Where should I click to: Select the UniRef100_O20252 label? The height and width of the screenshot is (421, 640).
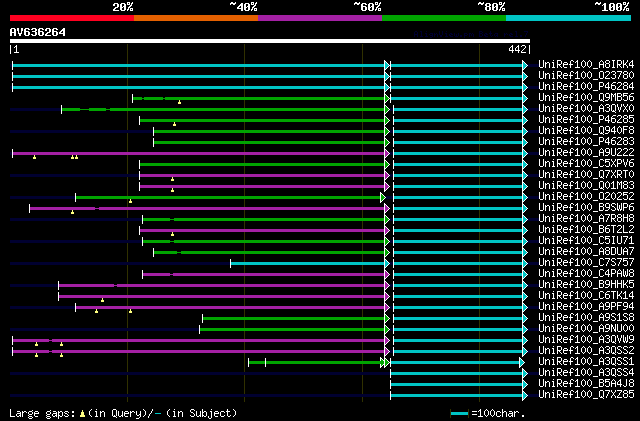tap(586, 197)
